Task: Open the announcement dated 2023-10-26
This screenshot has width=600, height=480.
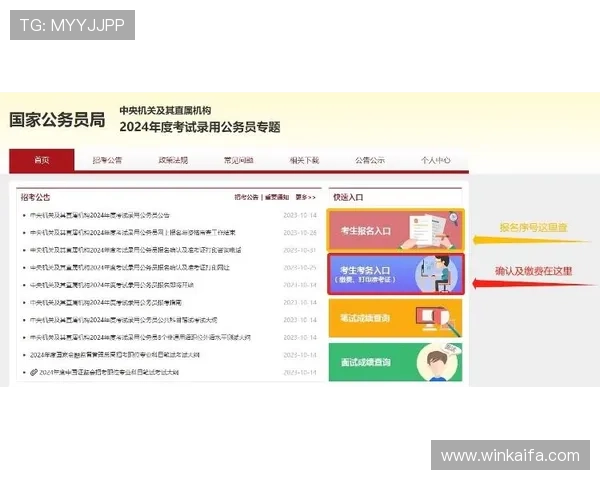Action: coord(133,232)
